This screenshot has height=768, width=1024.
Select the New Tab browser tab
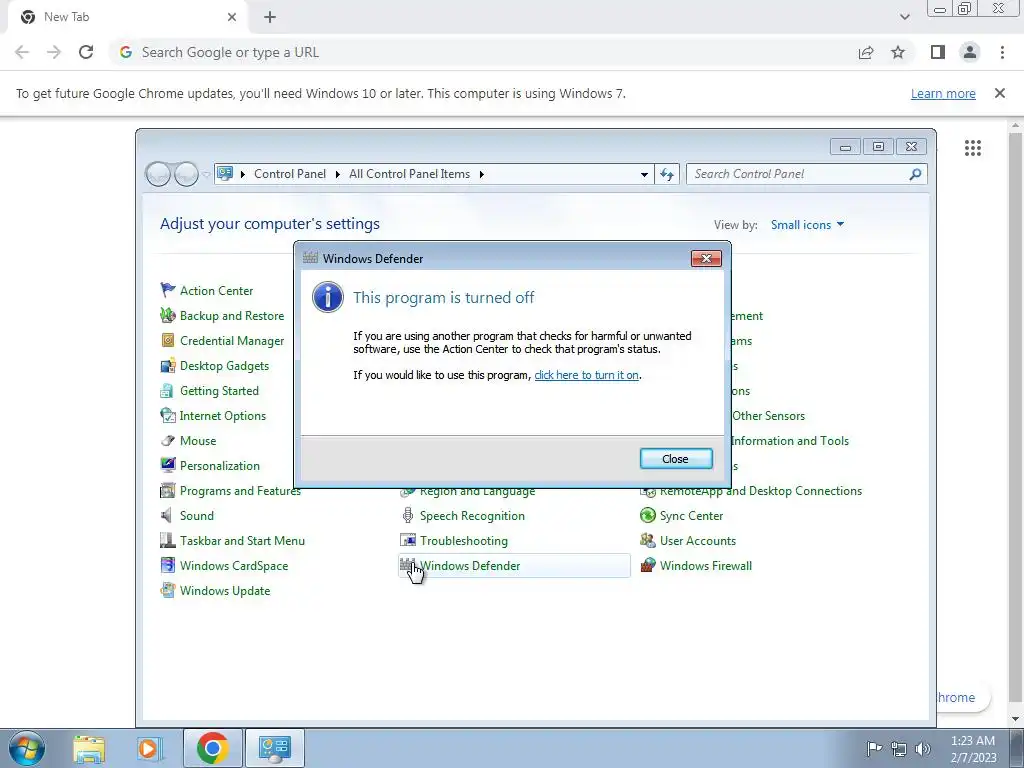point(125,18)
